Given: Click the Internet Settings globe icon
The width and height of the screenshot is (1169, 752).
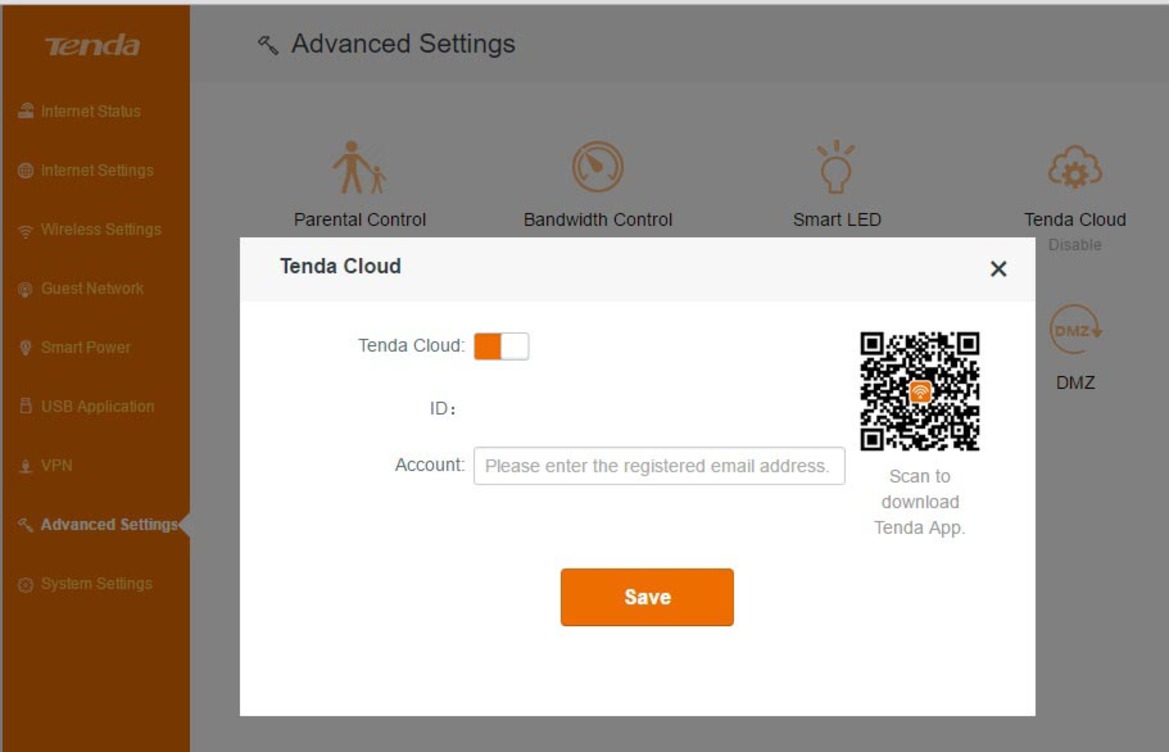Looking at the screenshot, I should click(x=25, y=171).
